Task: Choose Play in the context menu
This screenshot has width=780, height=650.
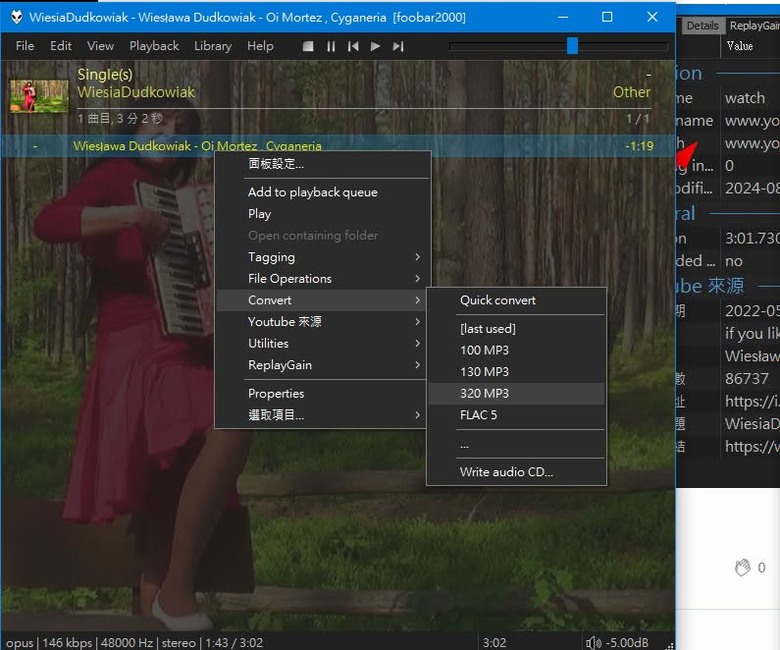Action: click(x=322, y=214)
